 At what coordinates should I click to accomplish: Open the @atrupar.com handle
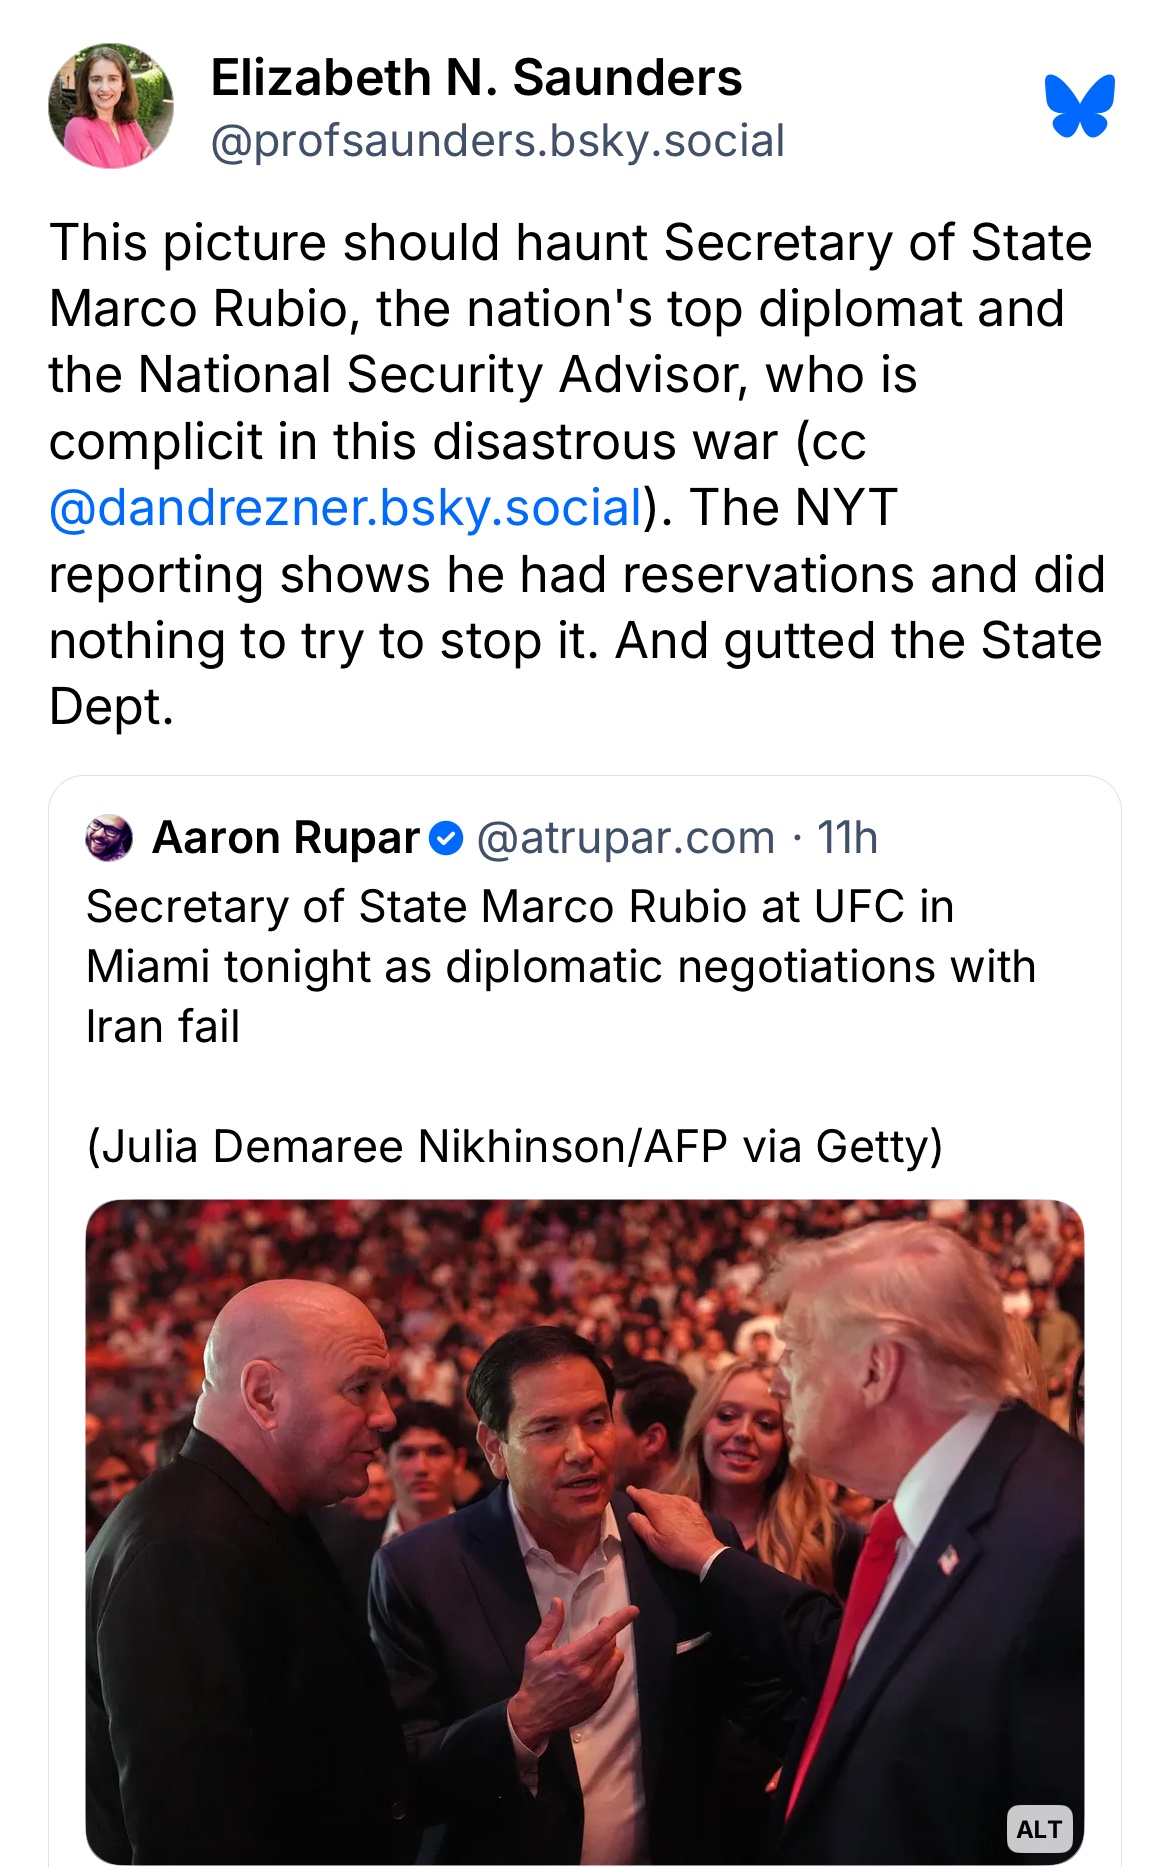coord(626,838)
